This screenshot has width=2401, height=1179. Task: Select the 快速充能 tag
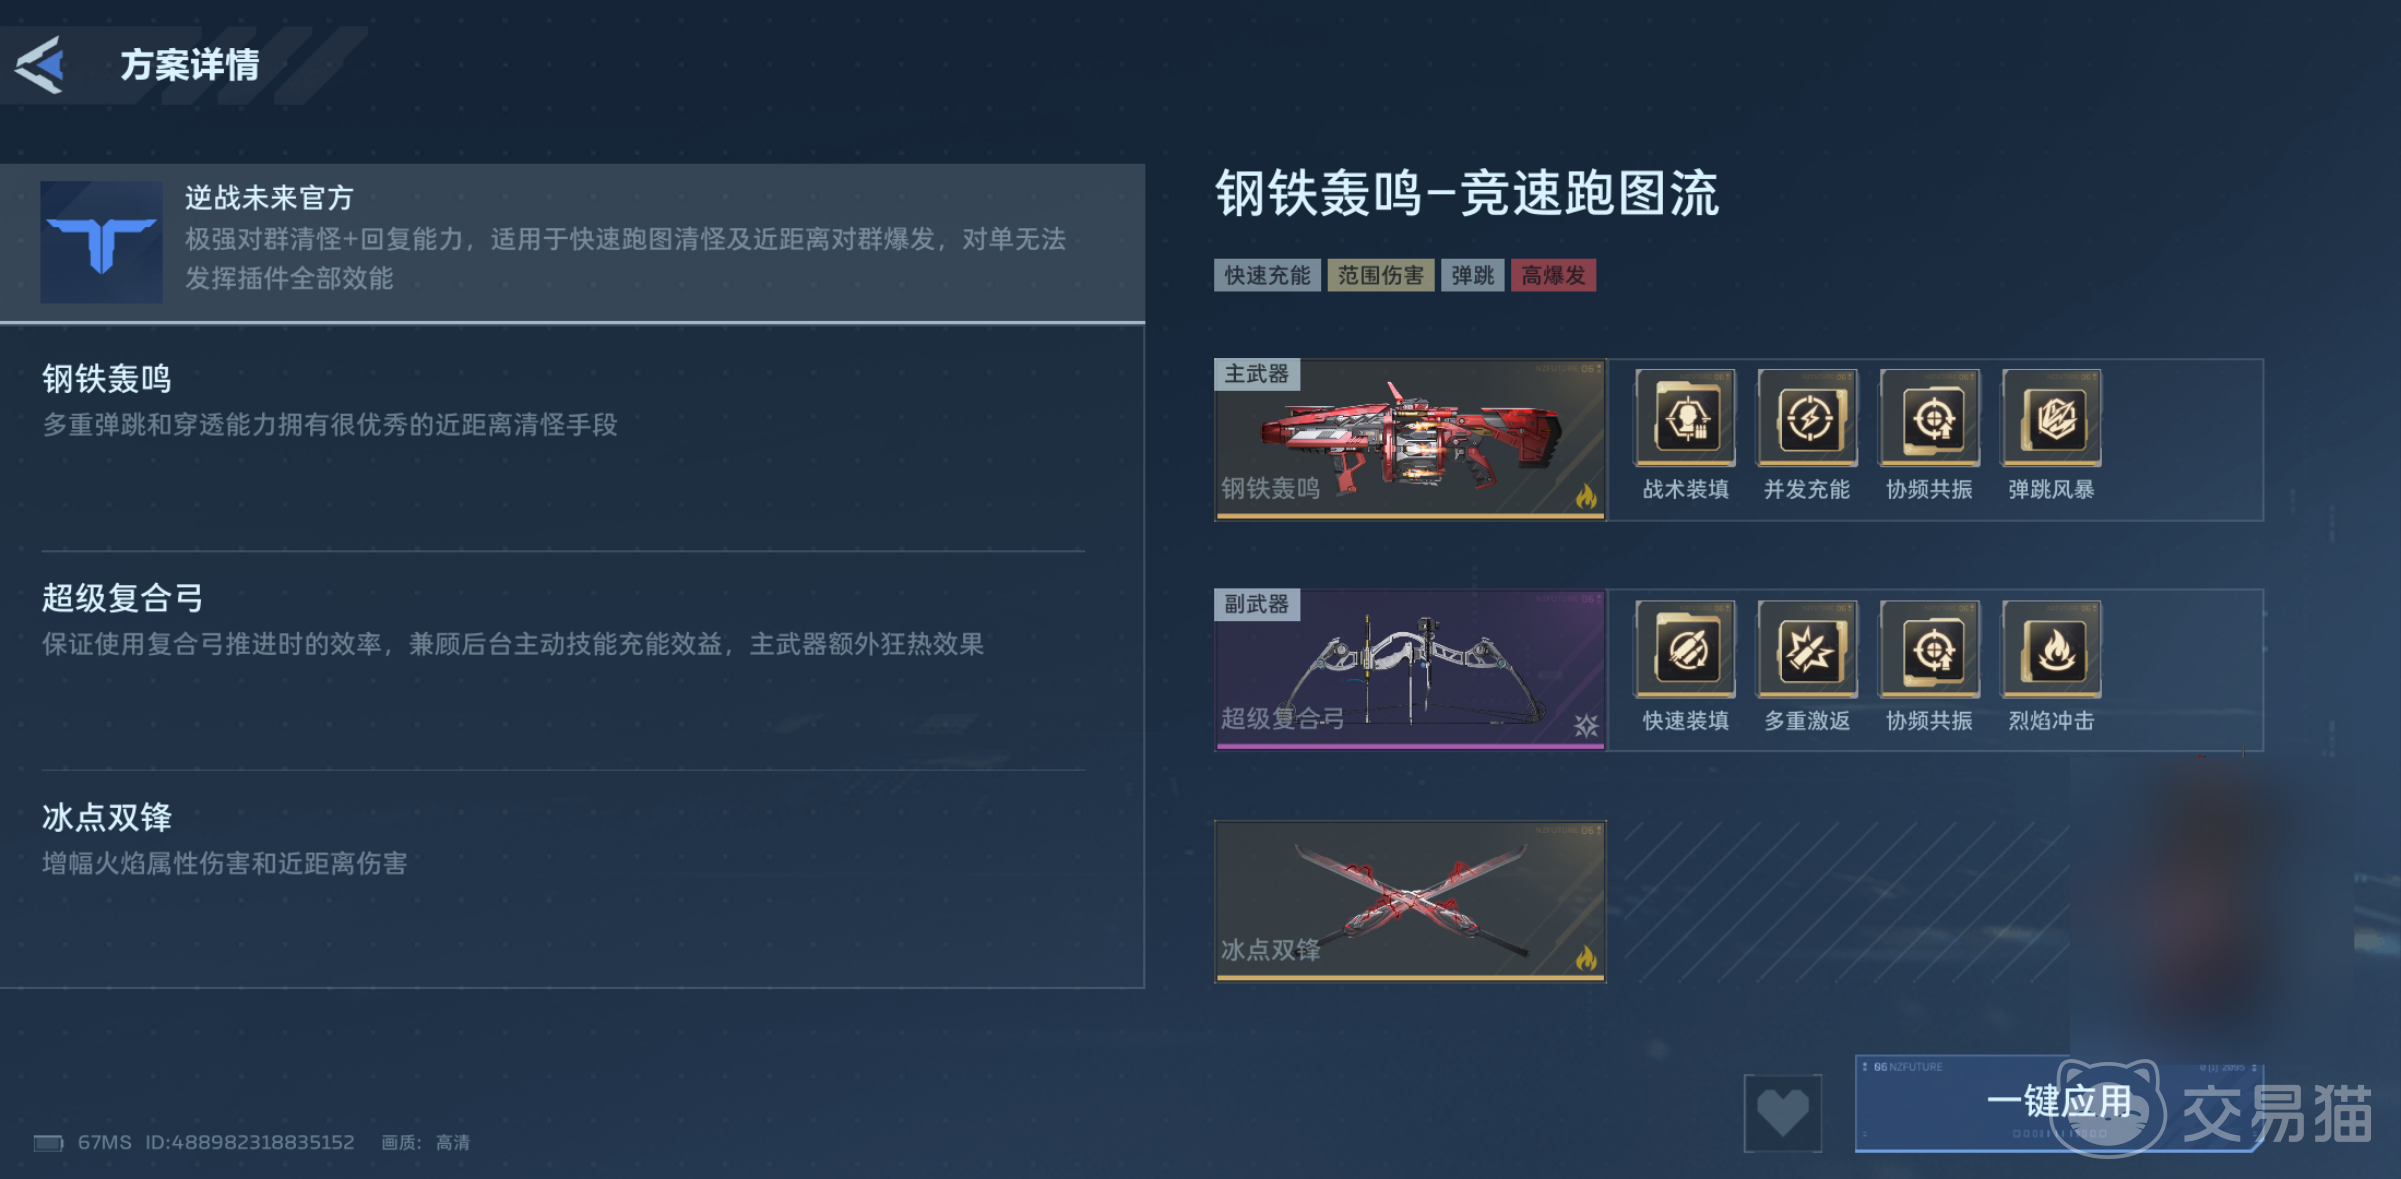tap(1267, 275)
